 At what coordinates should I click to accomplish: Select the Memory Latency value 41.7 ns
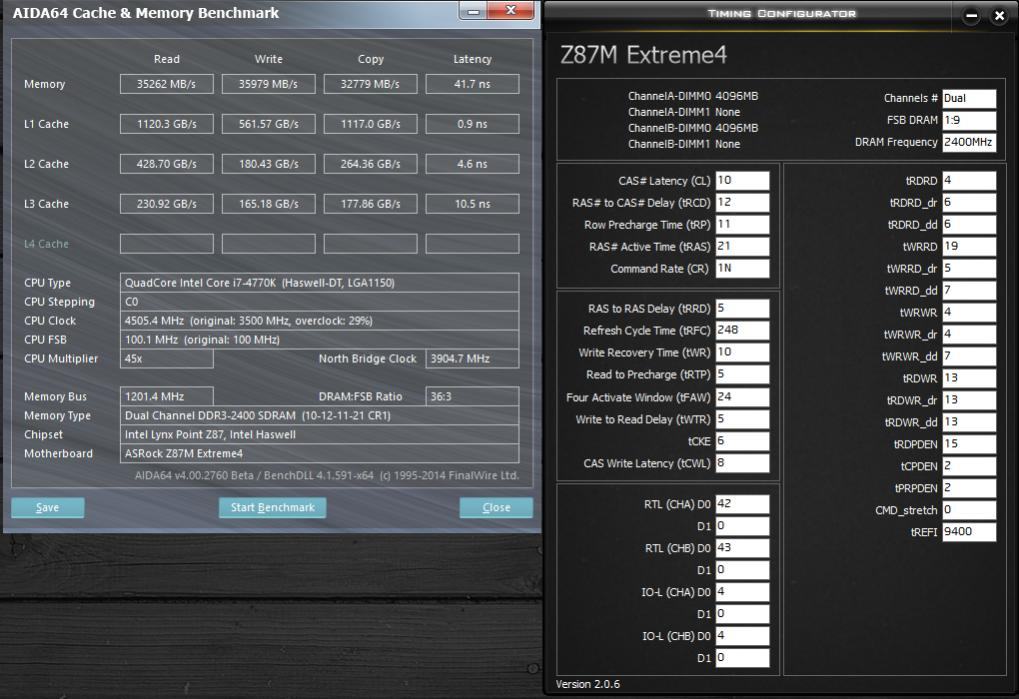(x=472, y=84)
